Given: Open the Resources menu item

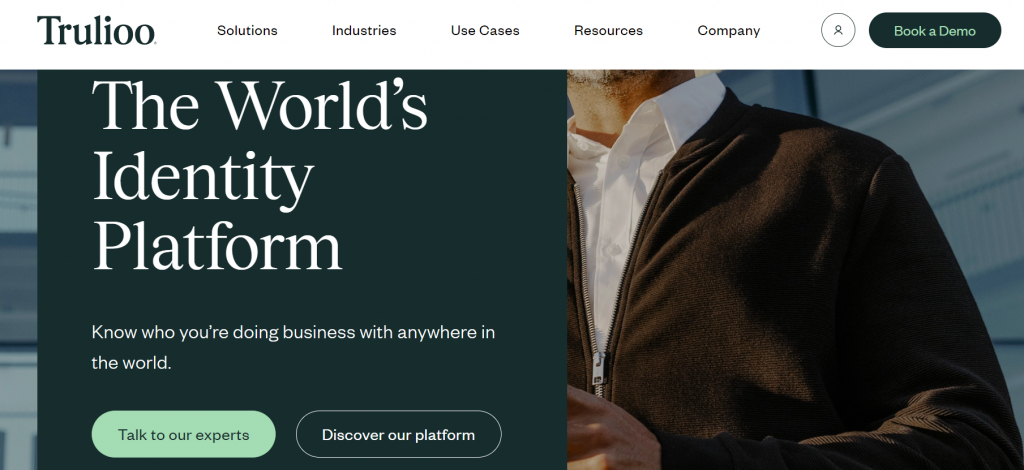Looking at the screenshot, I should coord(608,30).
